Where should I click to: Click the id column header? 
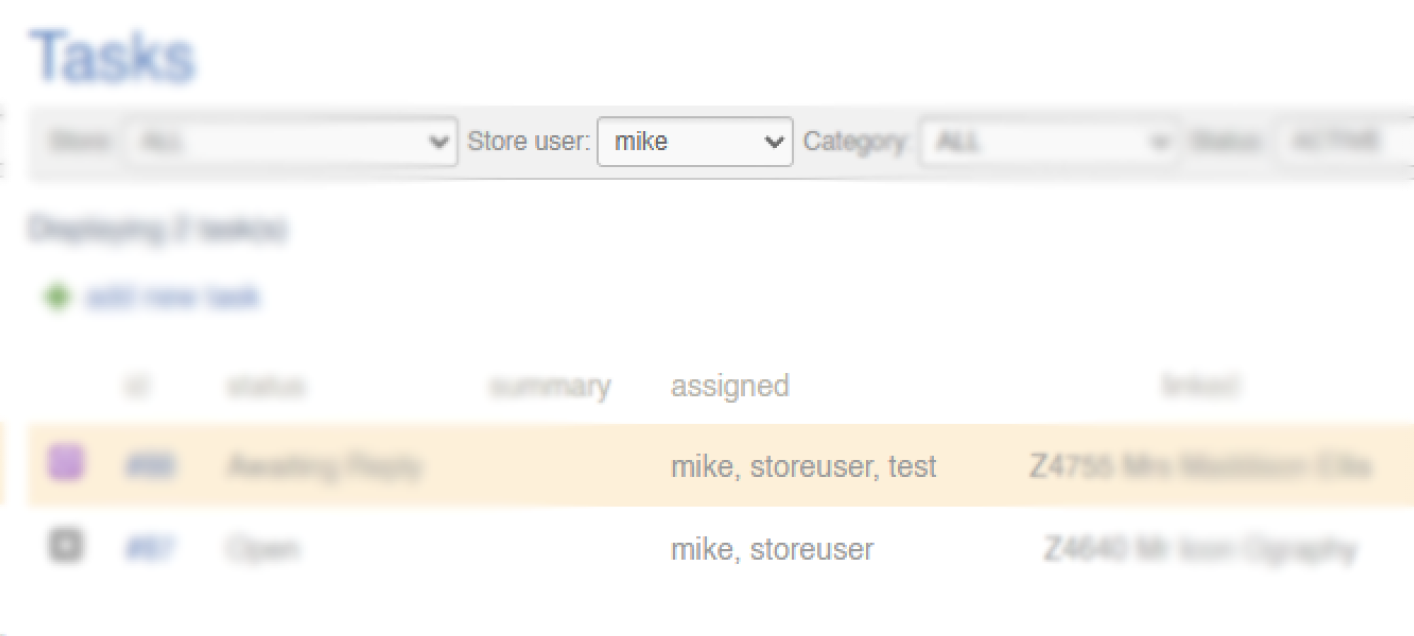click(136, 386)
